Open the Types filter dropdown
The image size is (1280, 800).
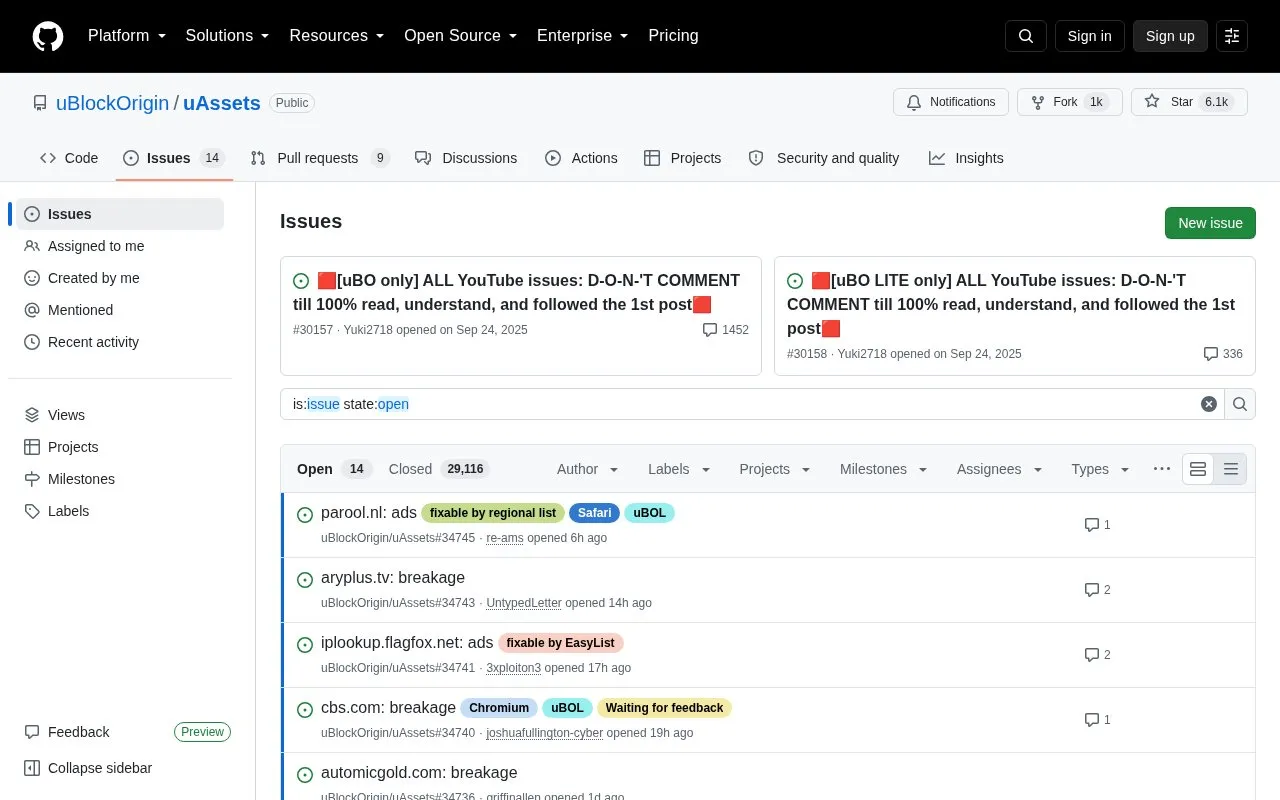(x=1100, y=469)
